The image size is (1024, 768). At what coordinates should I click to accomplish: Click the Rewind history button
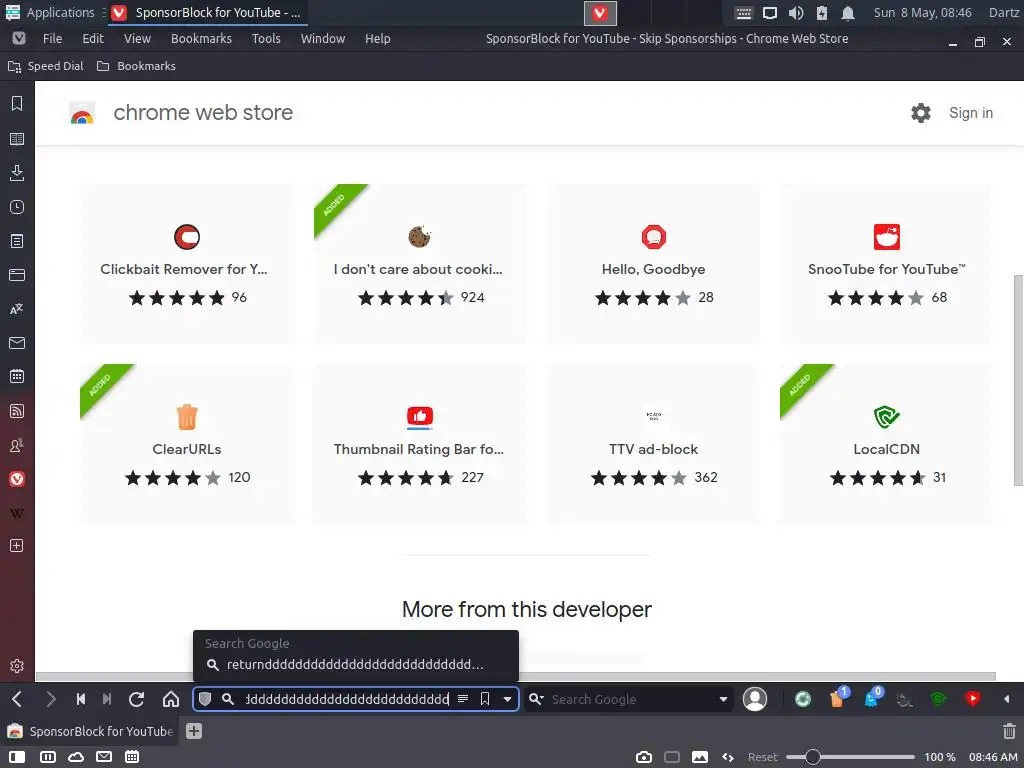81,699
